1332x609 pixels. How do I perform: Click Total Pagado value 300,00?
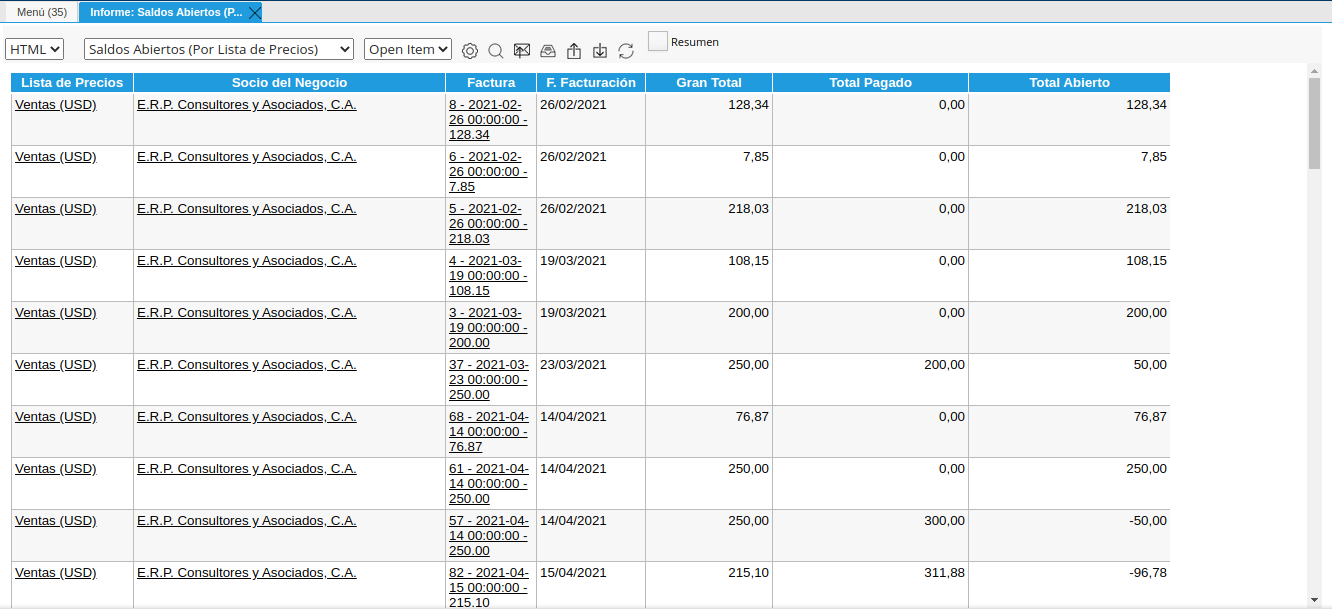tap(945, 521)
